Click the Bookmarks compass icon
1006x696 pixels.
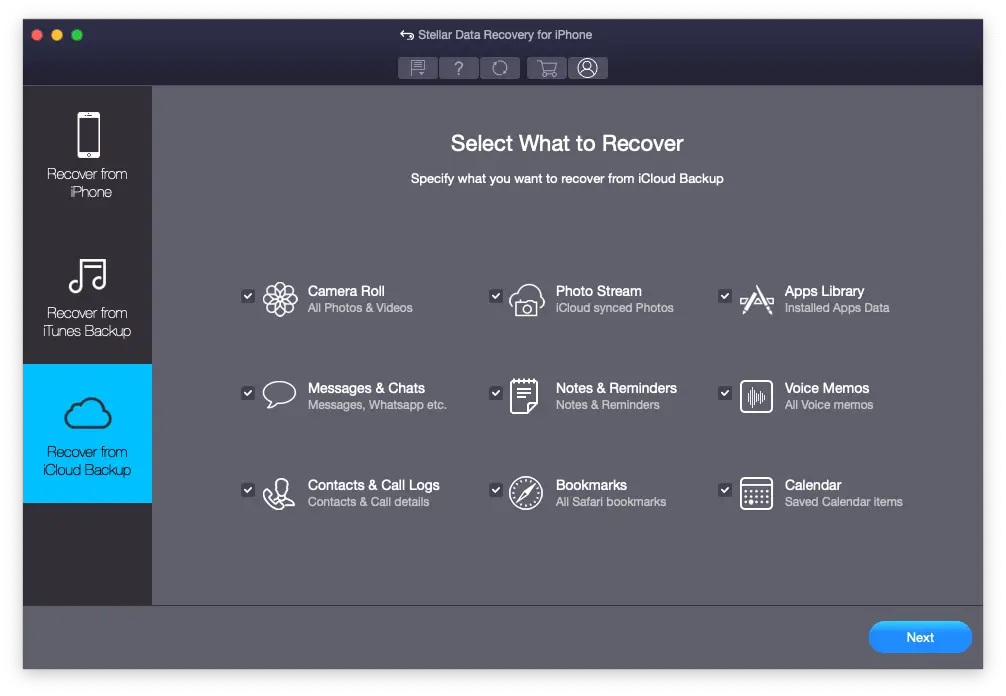point(526,493)
